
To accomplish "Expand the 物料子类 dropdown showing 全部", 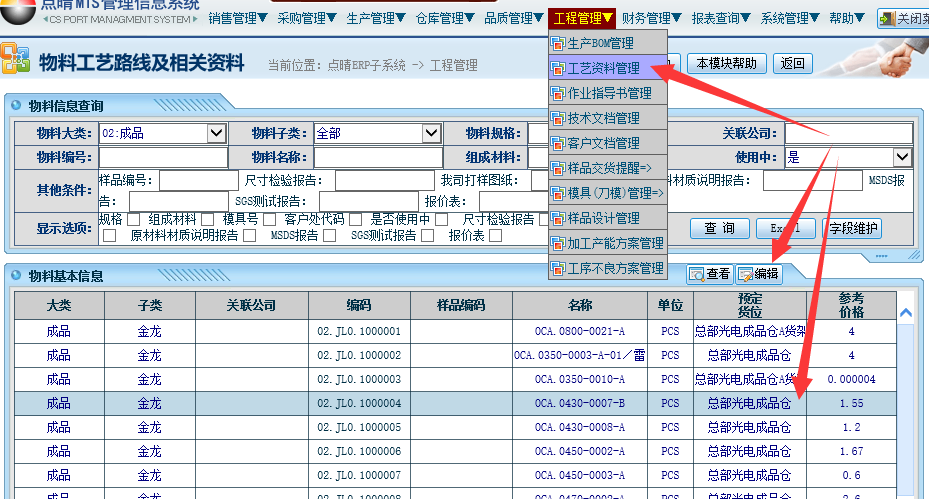I will point(431,133).
